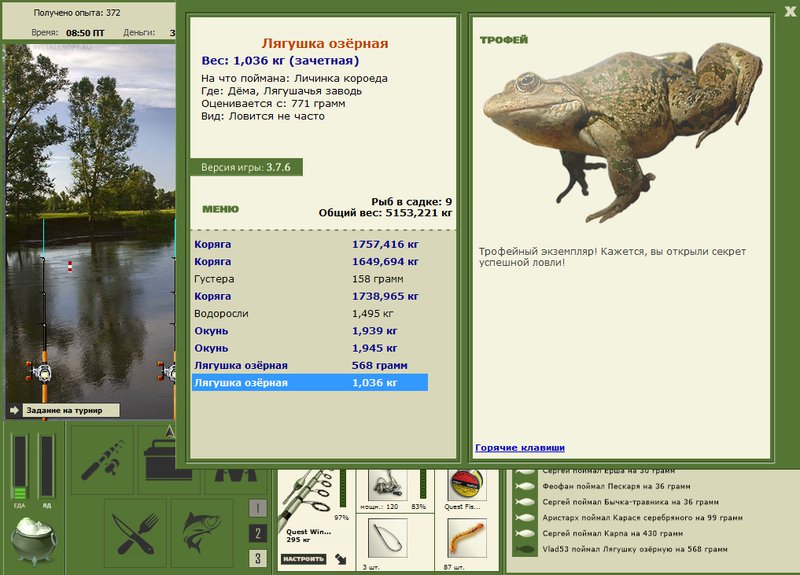The image size is (800, 575).
Task: Select the Окунь 1,945 кг entry
Action: coord(310,348)
